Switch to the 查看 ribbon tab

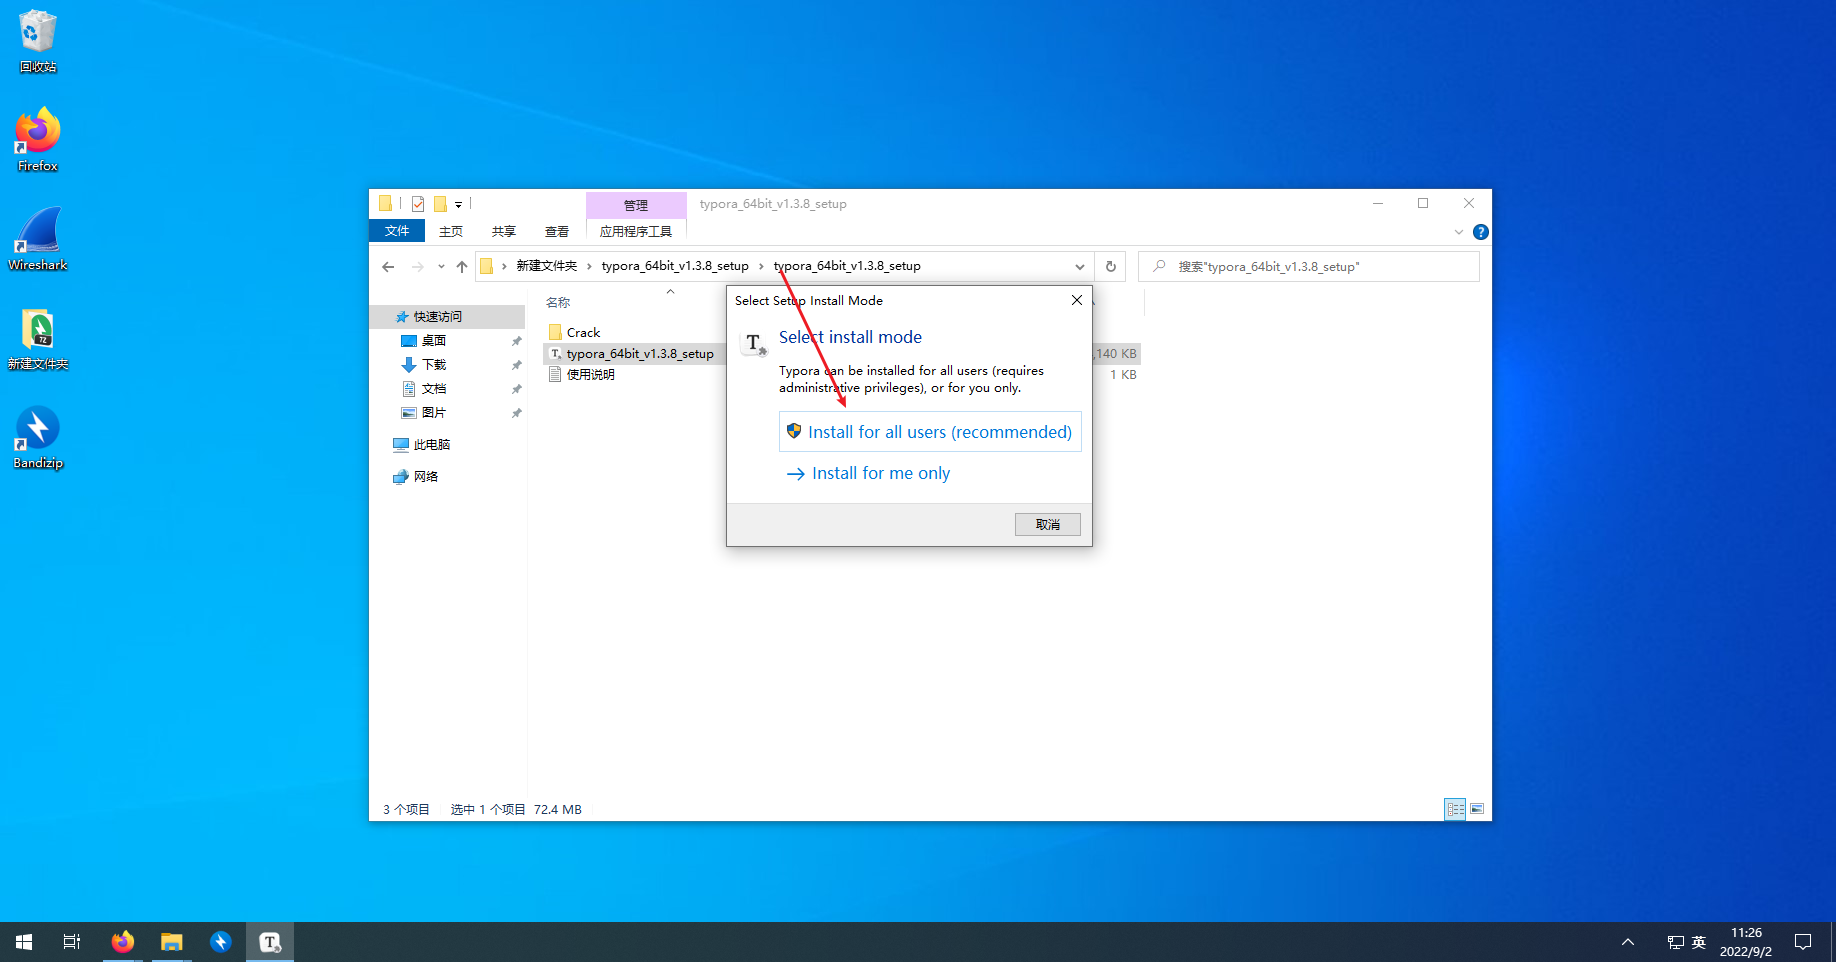557,231
